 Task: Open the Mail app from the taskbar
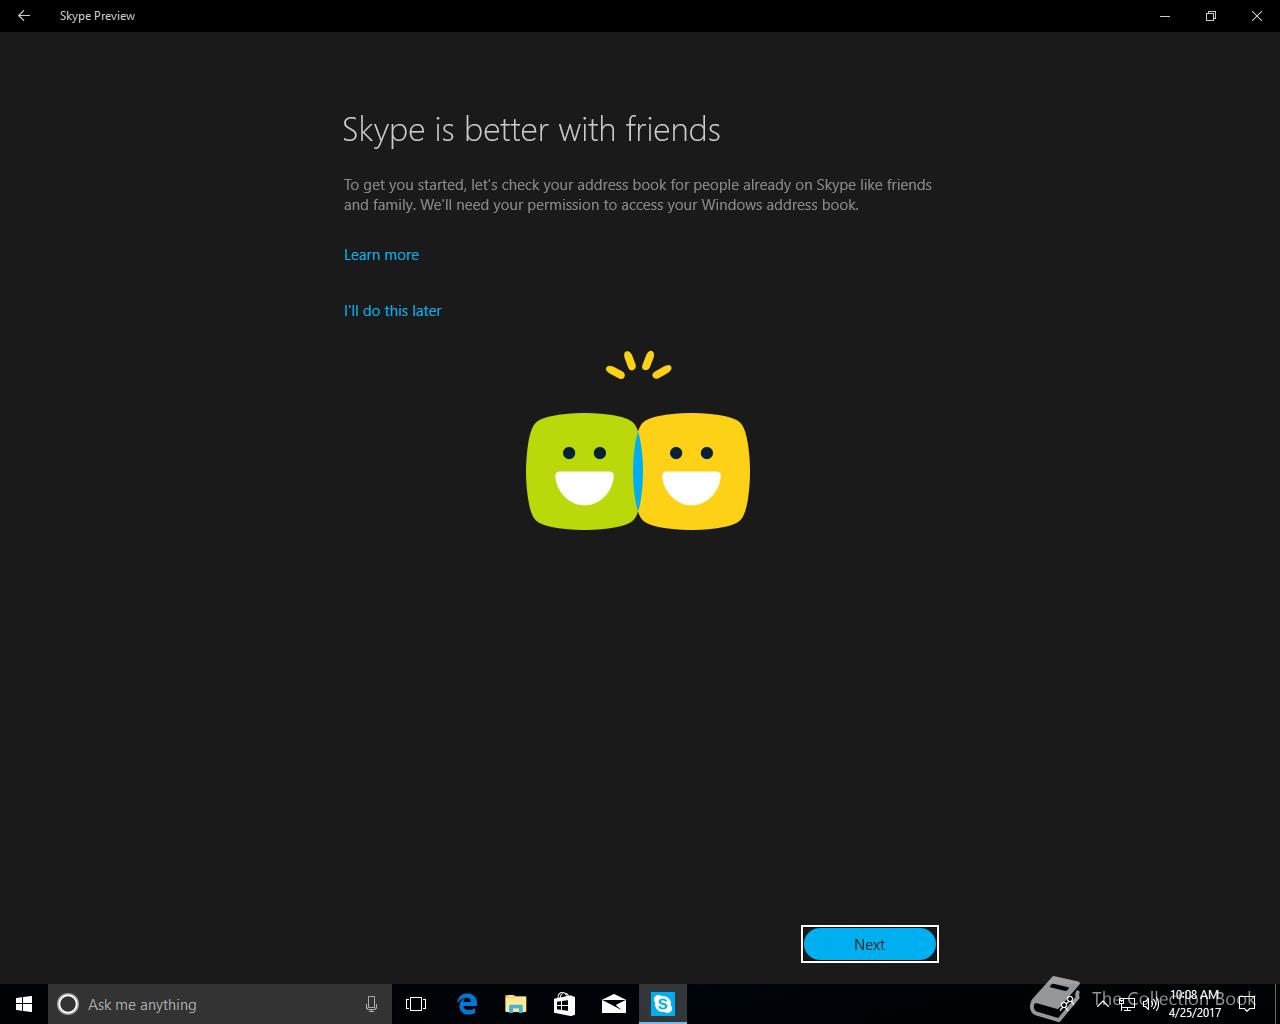(614, 1004)
